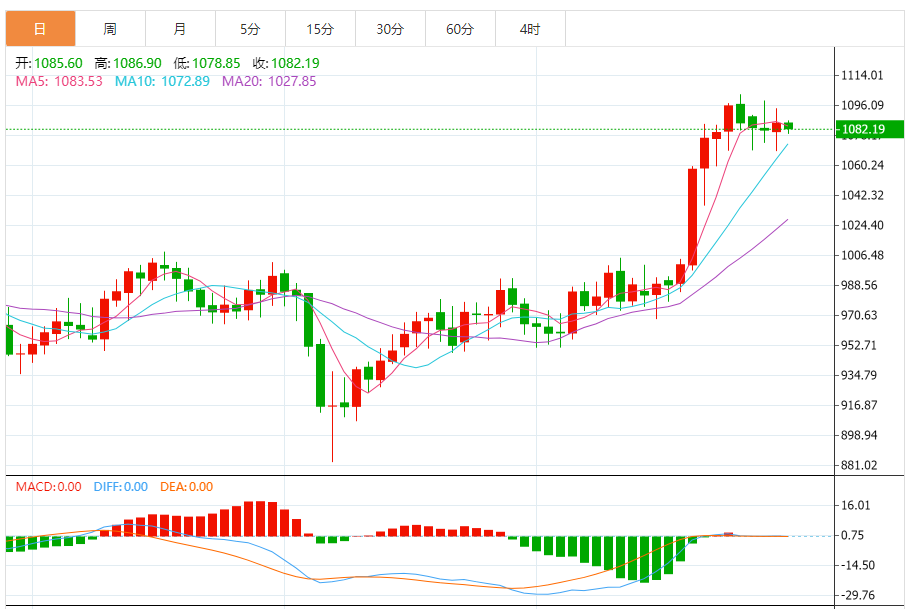Click the MACD:0.00 indicator label
907x609 pixels.
pos(49,487)
